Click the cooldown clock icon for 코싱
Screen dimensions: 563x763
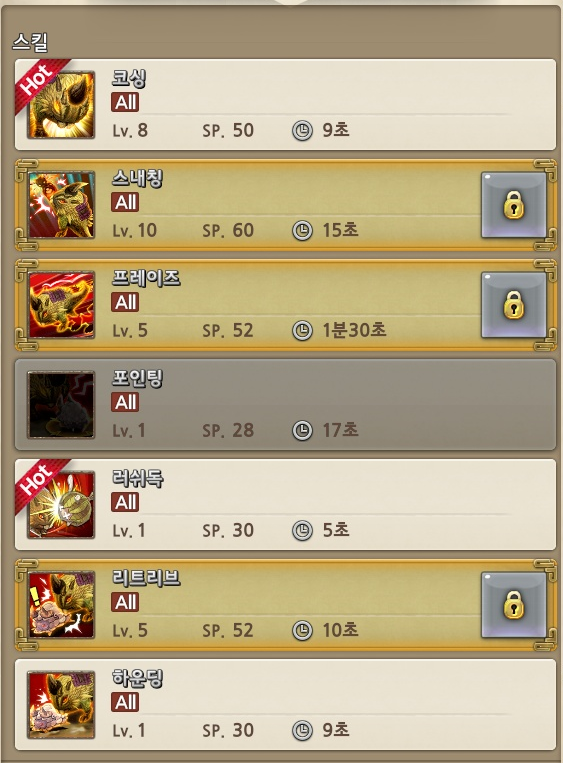point(302,130)
